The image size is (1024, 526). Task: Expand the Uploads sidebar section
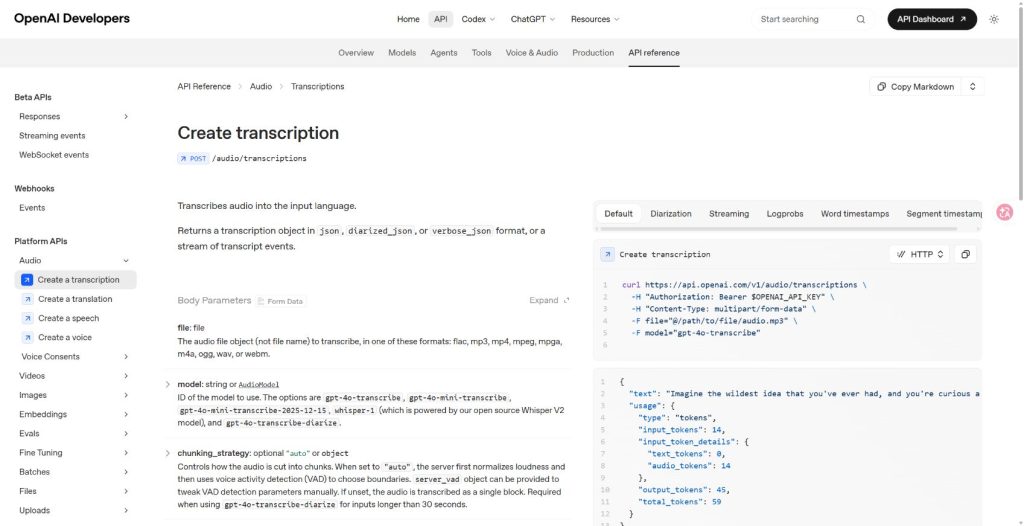click(126, 510)
